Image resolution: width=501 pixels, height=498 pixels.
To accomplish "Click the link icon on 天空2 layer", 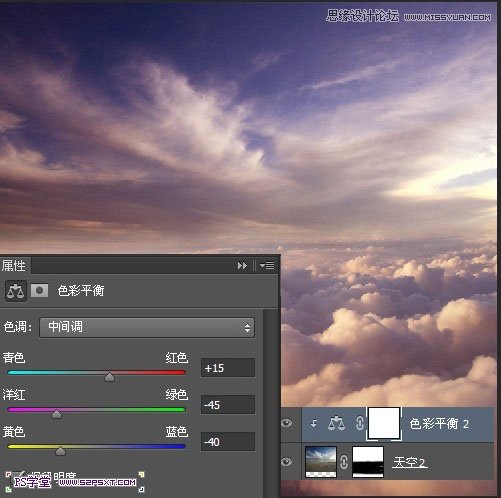I will coord(344,462).
